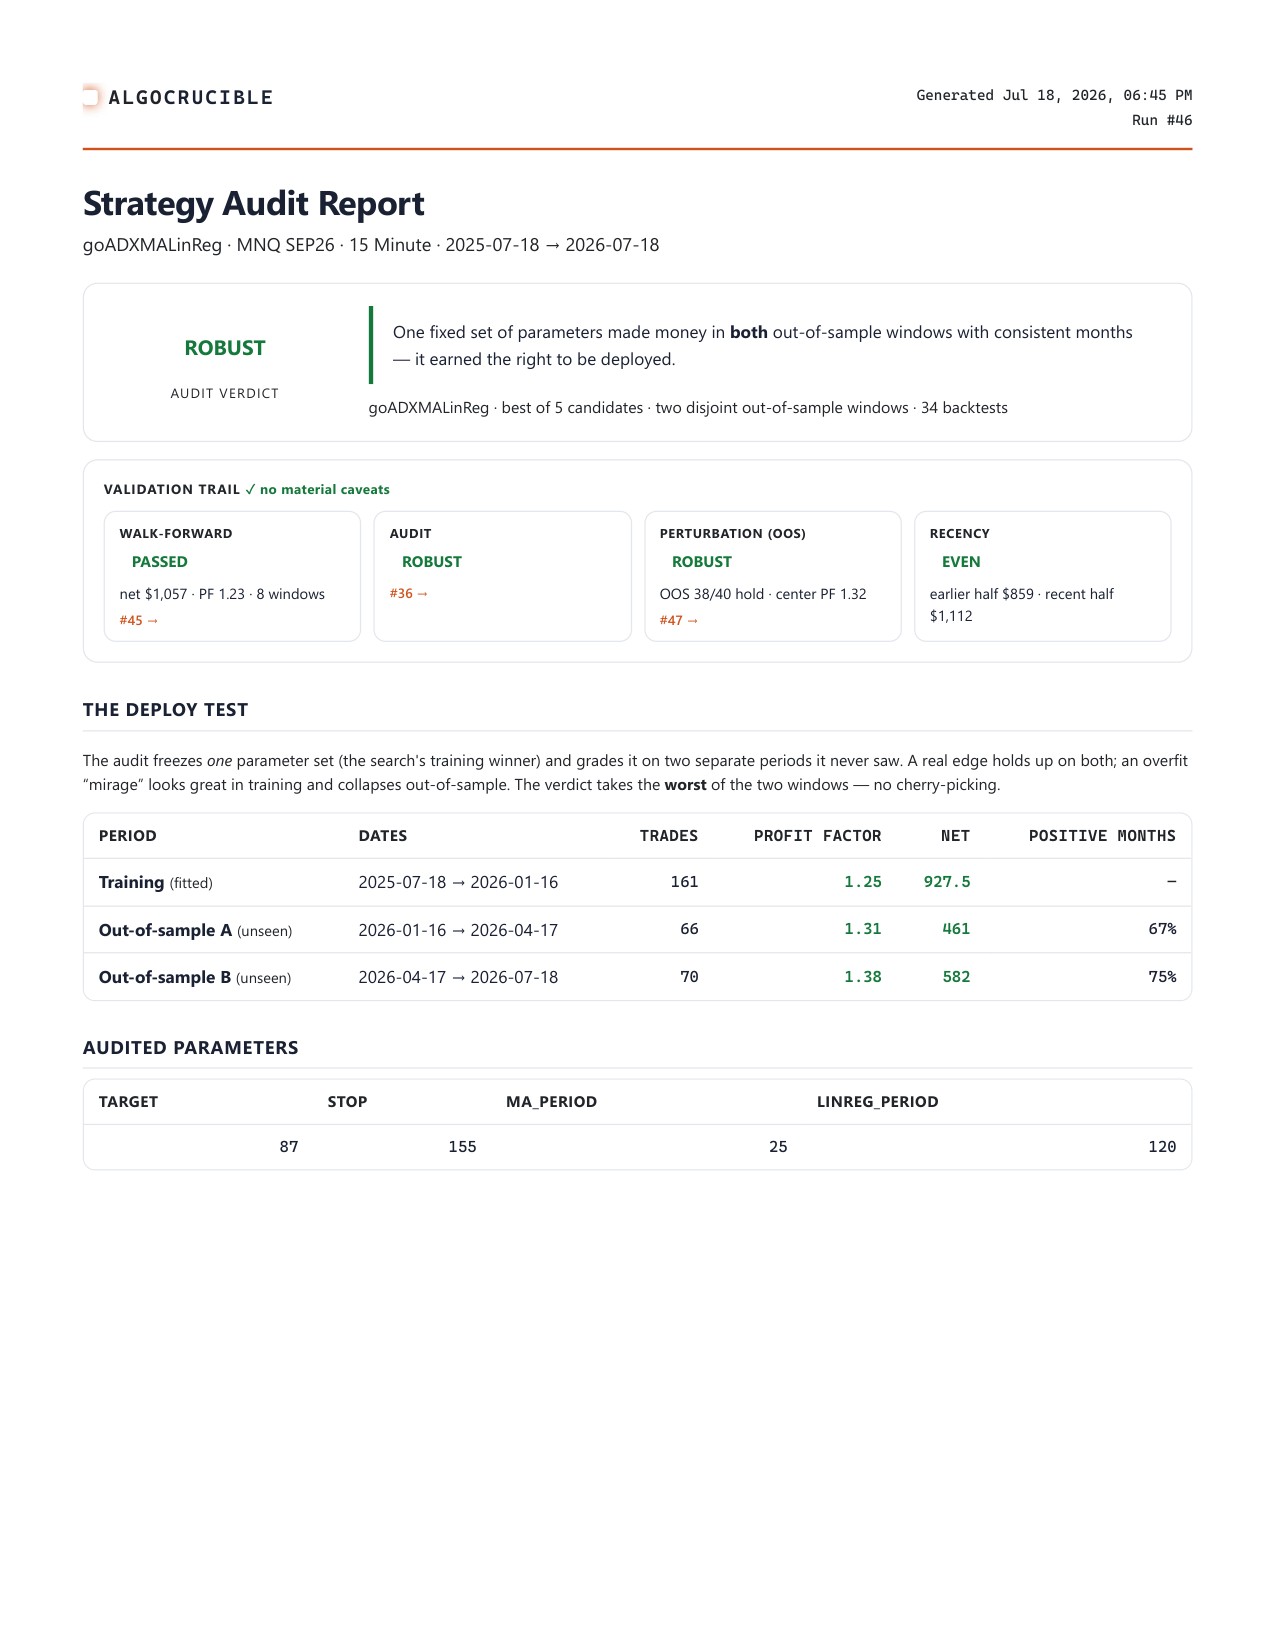Click the goADXMALinReg · MNQ SEP26 subtitle
Image resolution: width=1275 pixels, height=1650 pixels.
(371, 245)
